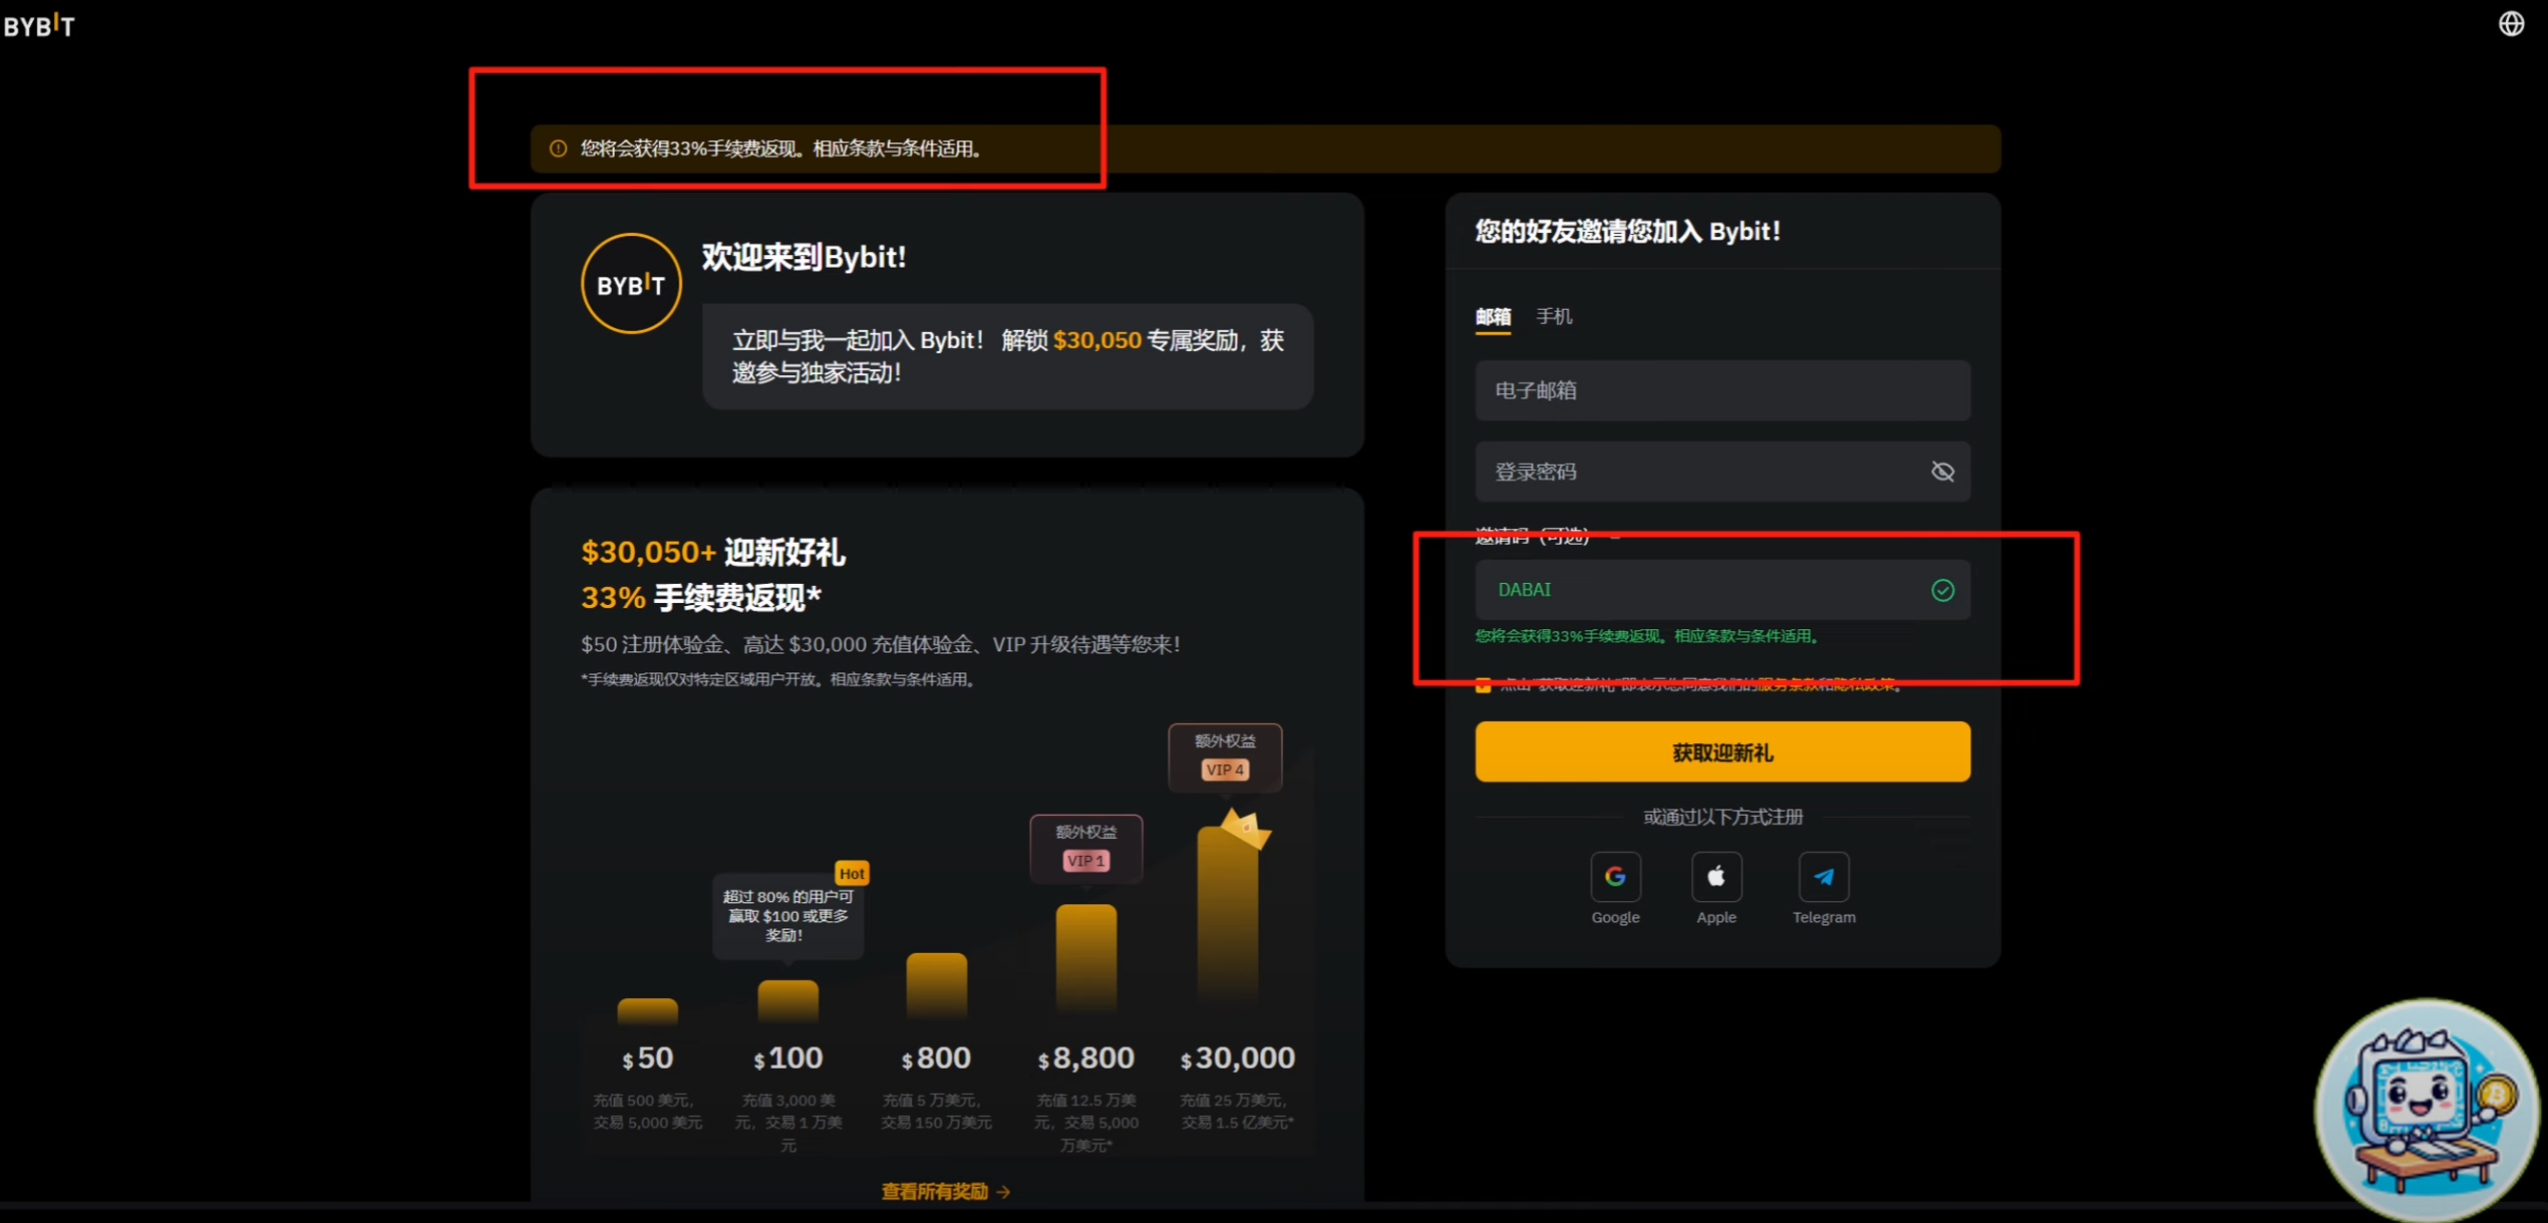The height and width of the screenshot is (1223, 2548).
Task: Click the $30,050+ 迎新好礼 headline
Action: (713, 552)
